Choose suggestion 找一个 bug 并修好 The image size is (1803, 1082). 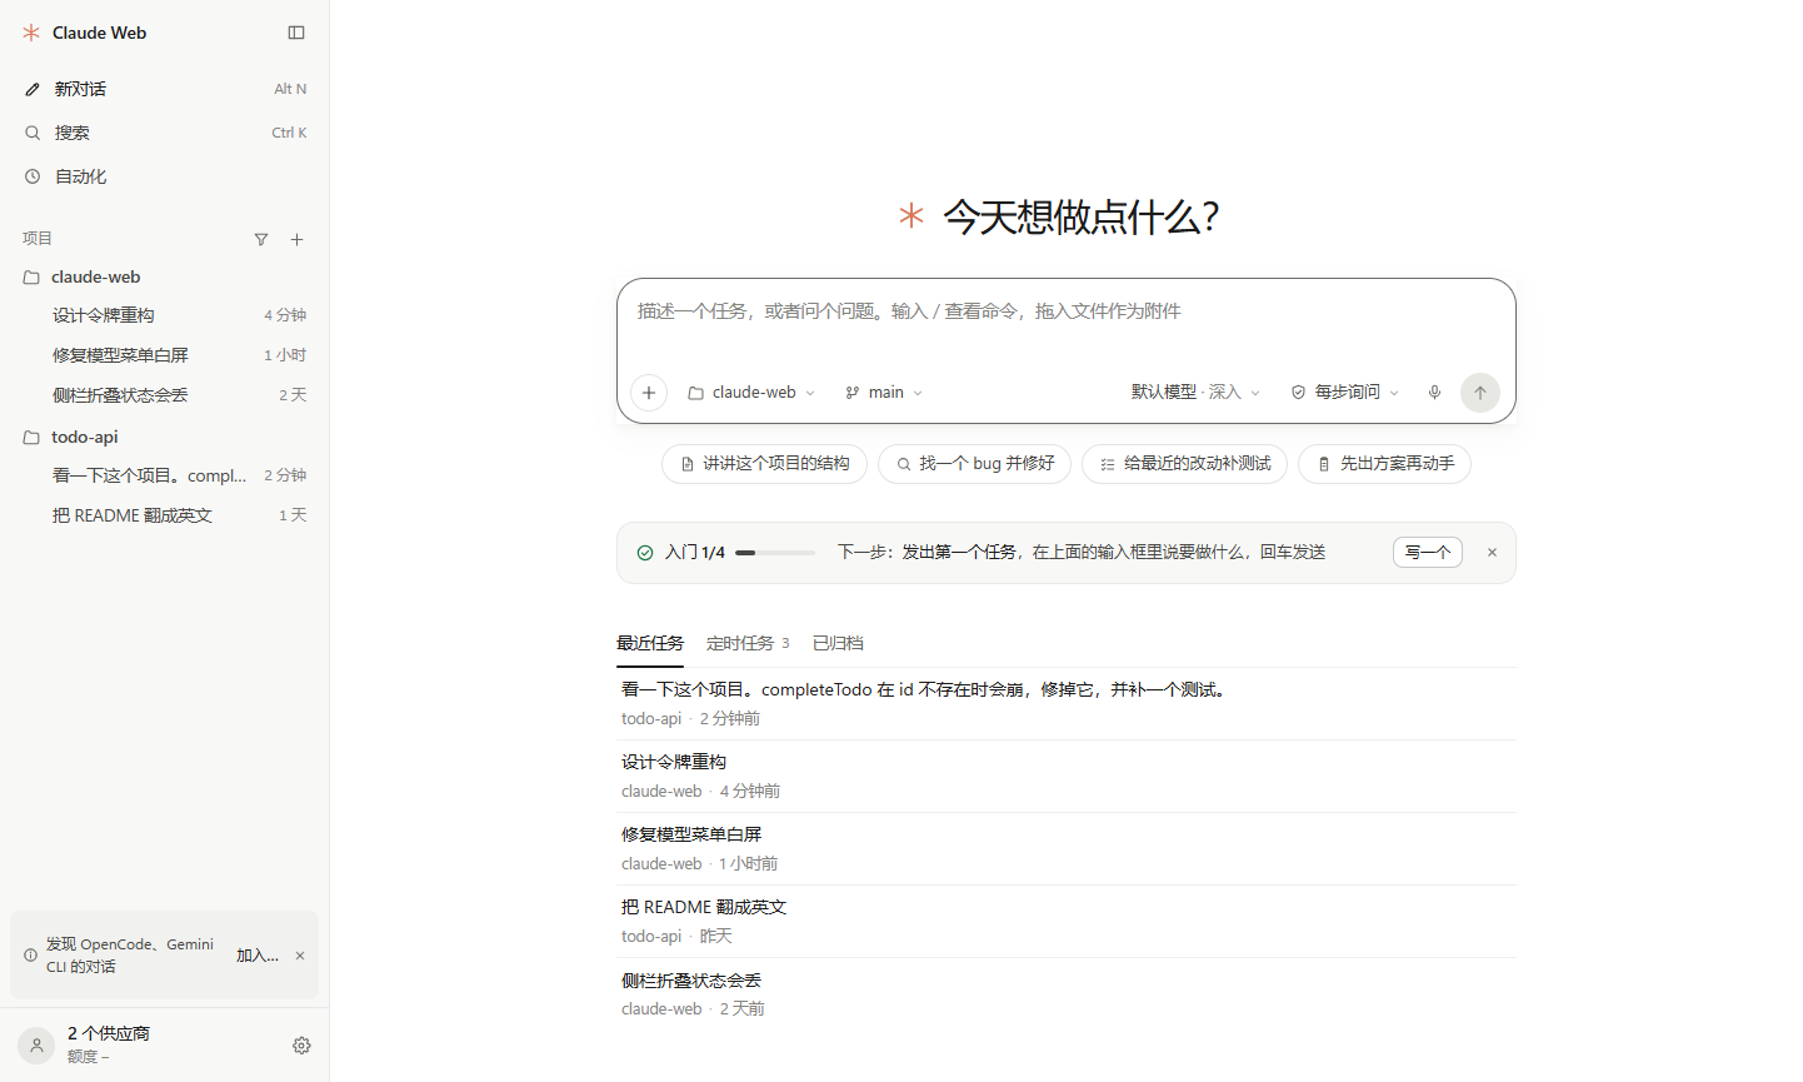(x=975, y=464)
